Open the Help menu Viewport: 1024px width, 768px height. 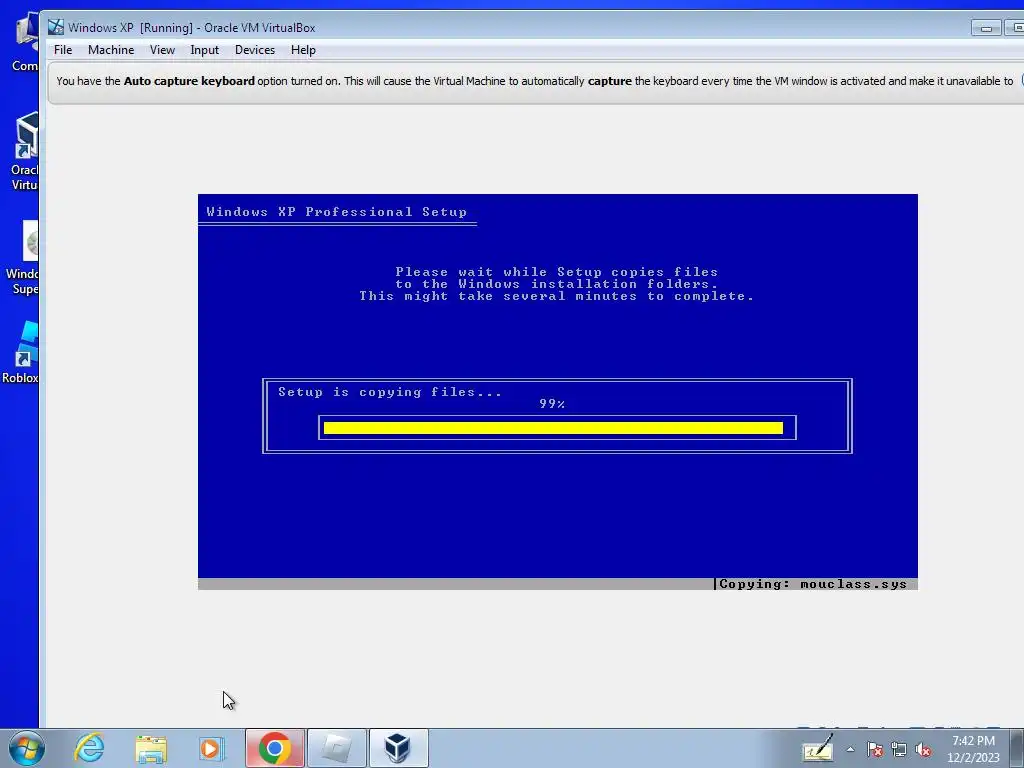(303, 50)
